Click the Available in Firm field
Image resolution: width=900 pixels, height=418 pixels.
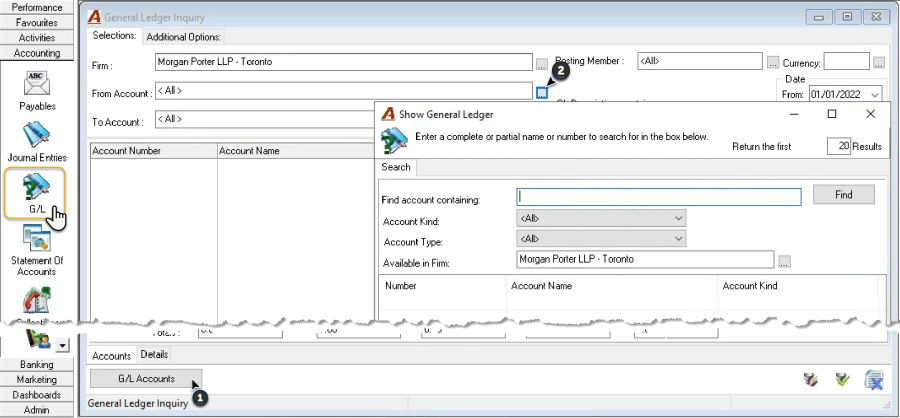645,260
